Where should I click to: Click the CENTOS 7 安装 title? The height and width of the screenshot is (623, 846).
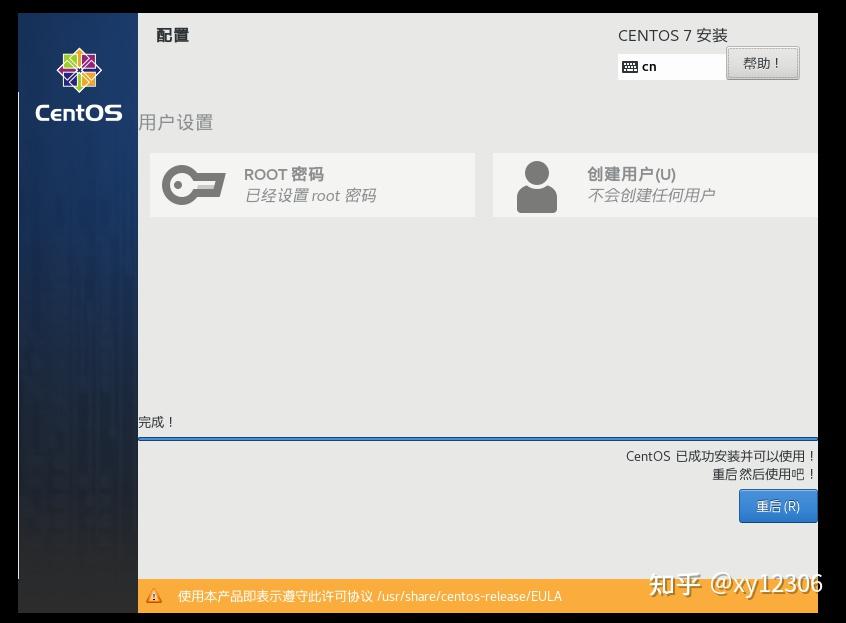click(x=671, y=35)
